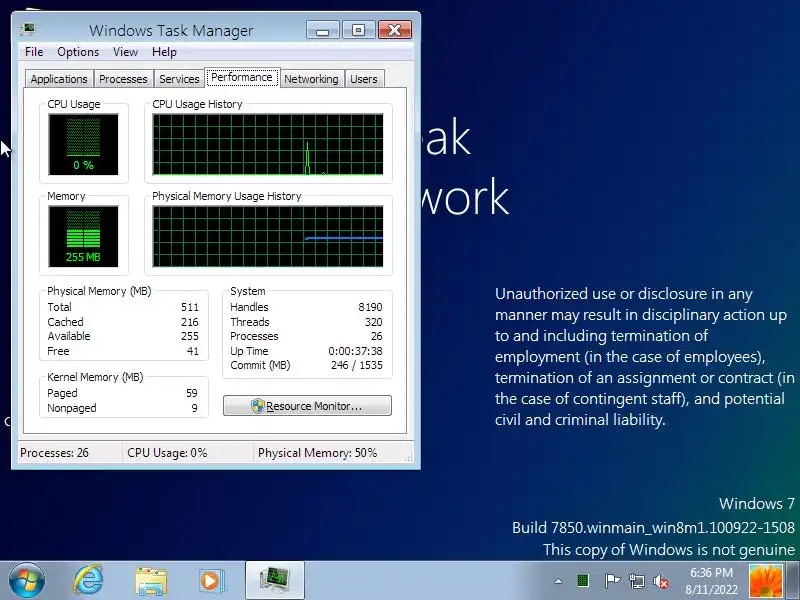800x600 pixels.
Task: Show hidden tray icons arrow
Action: coord(558,581)
